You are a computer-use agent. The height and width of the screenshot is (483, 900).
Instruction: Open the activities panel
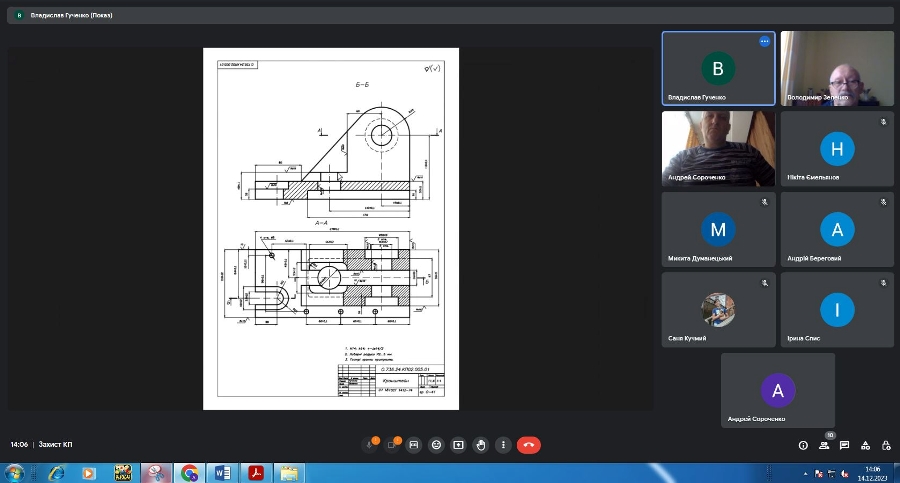[865, 445]
